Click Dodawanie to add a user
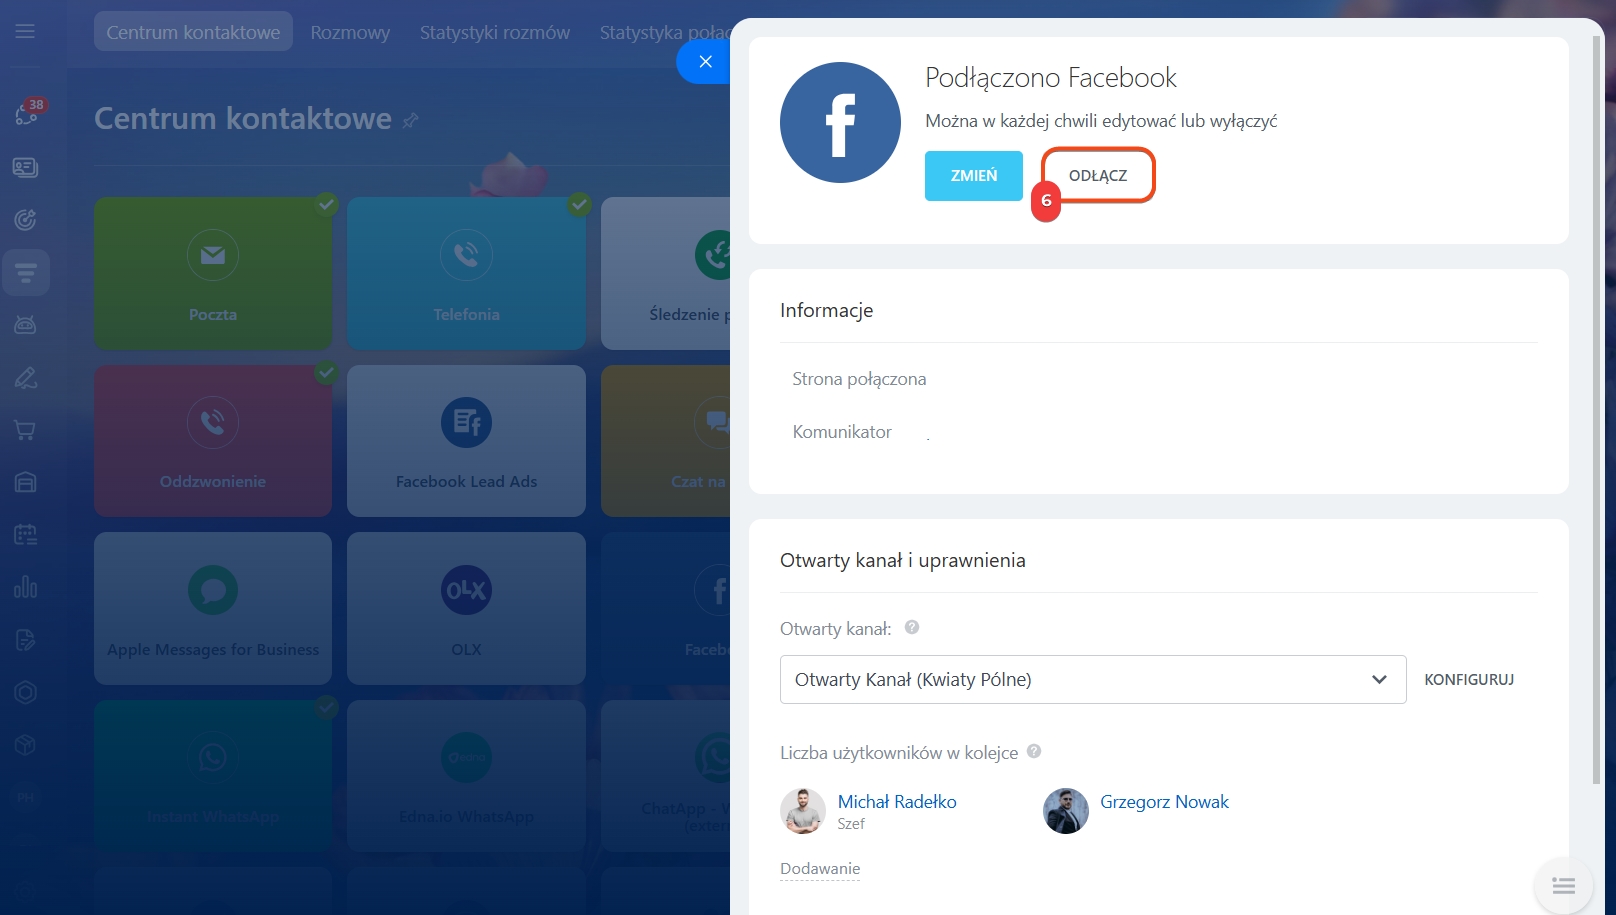The width and height of the screenshot is (1616, 915). tap(820, 869)
